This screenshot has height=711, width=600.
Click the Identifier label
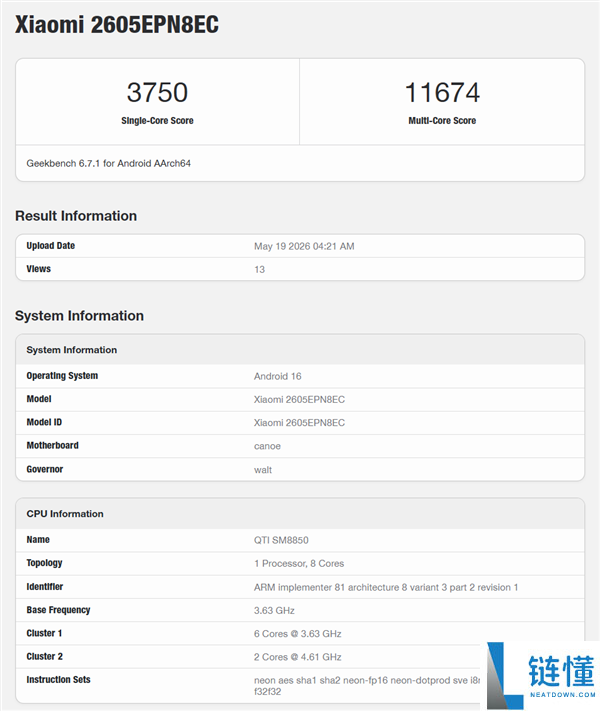[44, 587]
